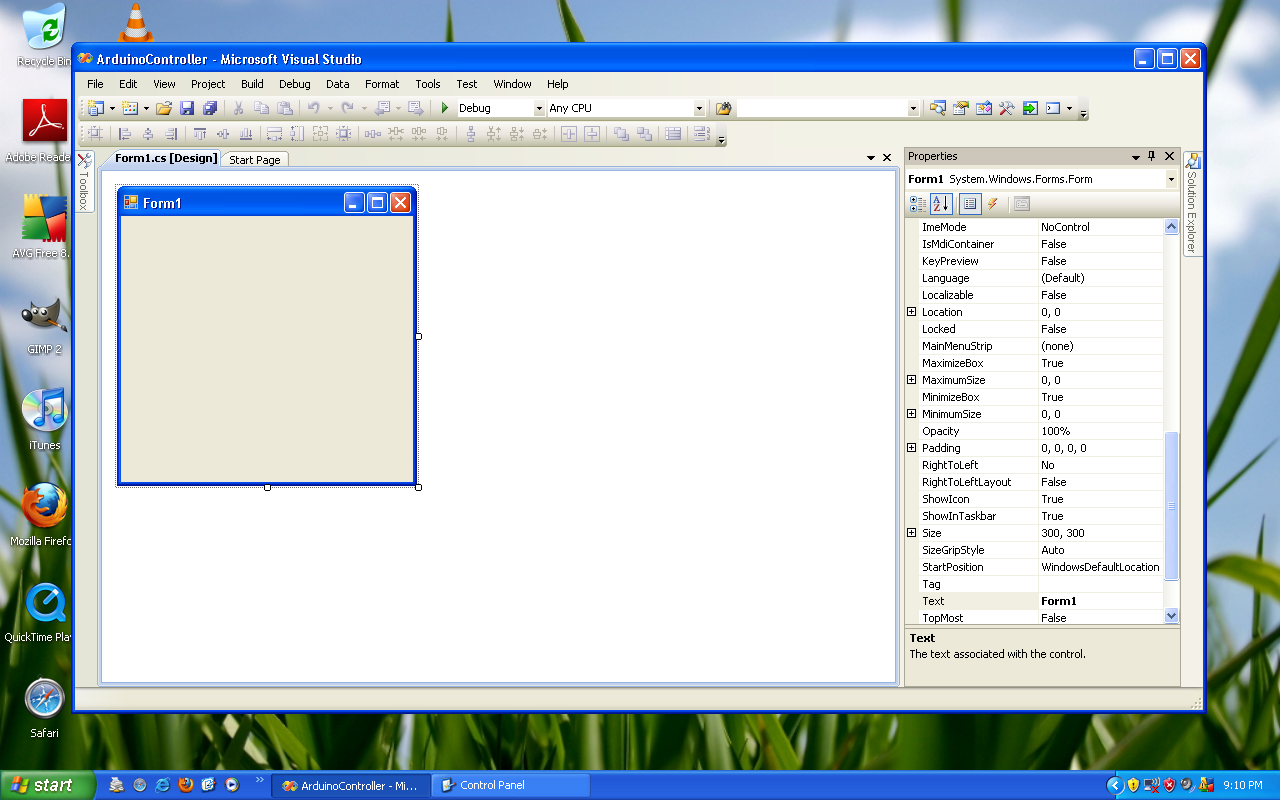Switch to Control Panel taskbar button
The width and height of the screenshot is (1280, 800).
pyautogui.click(x=510, y=785)
